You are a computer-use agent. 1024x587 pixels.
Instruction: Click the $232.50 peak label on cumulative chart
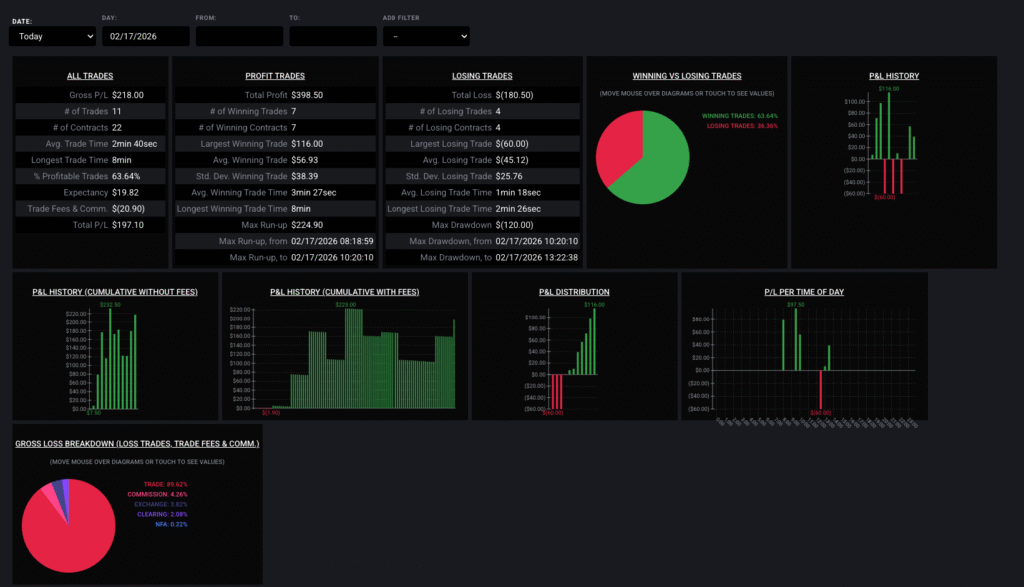[x=110, y=305]
